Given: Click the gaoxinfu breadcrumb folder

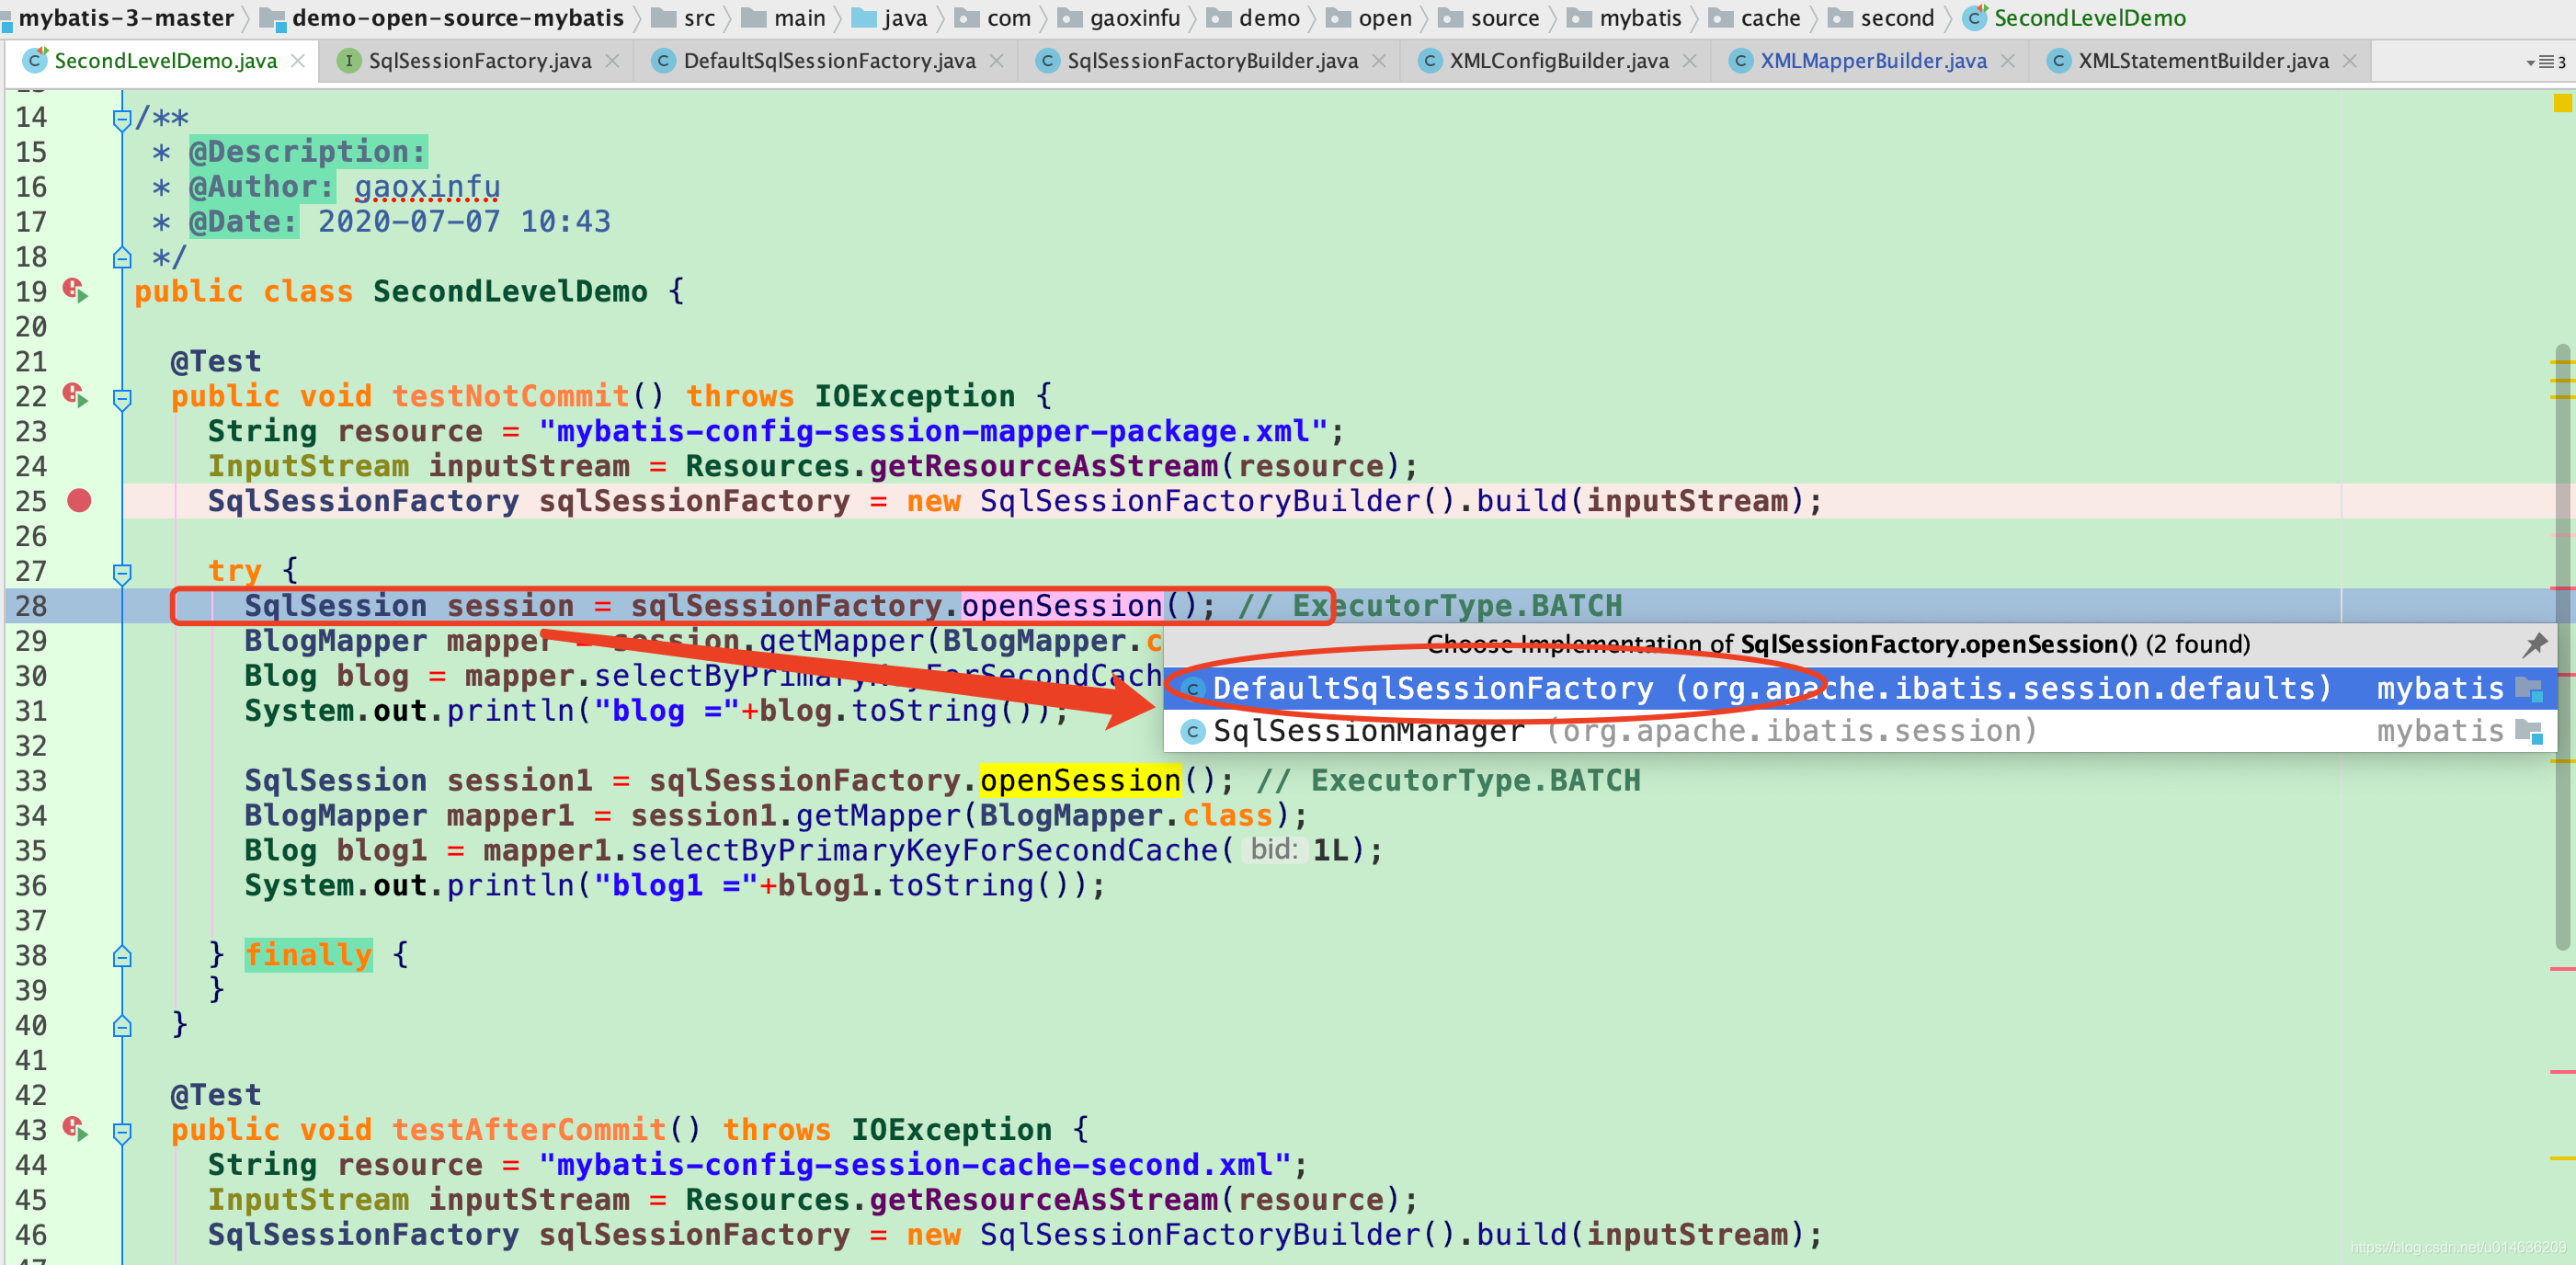Looking at the screenshot, I should 1119,18.
